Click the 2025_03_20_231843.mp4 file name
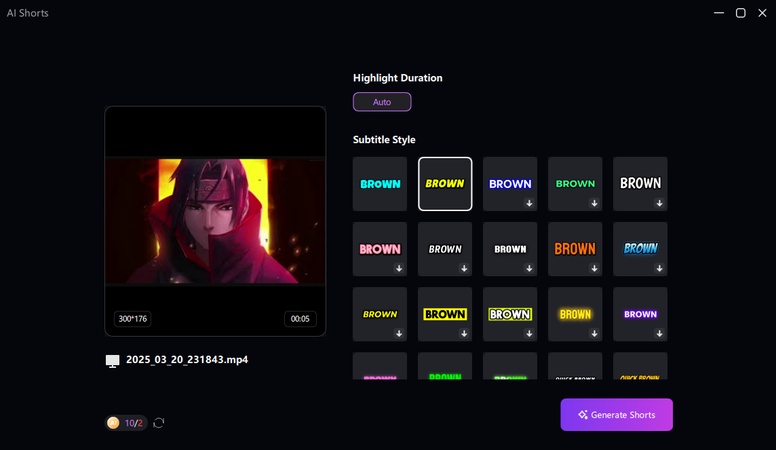This screenshot has width=776, height=450. point(187,359)
